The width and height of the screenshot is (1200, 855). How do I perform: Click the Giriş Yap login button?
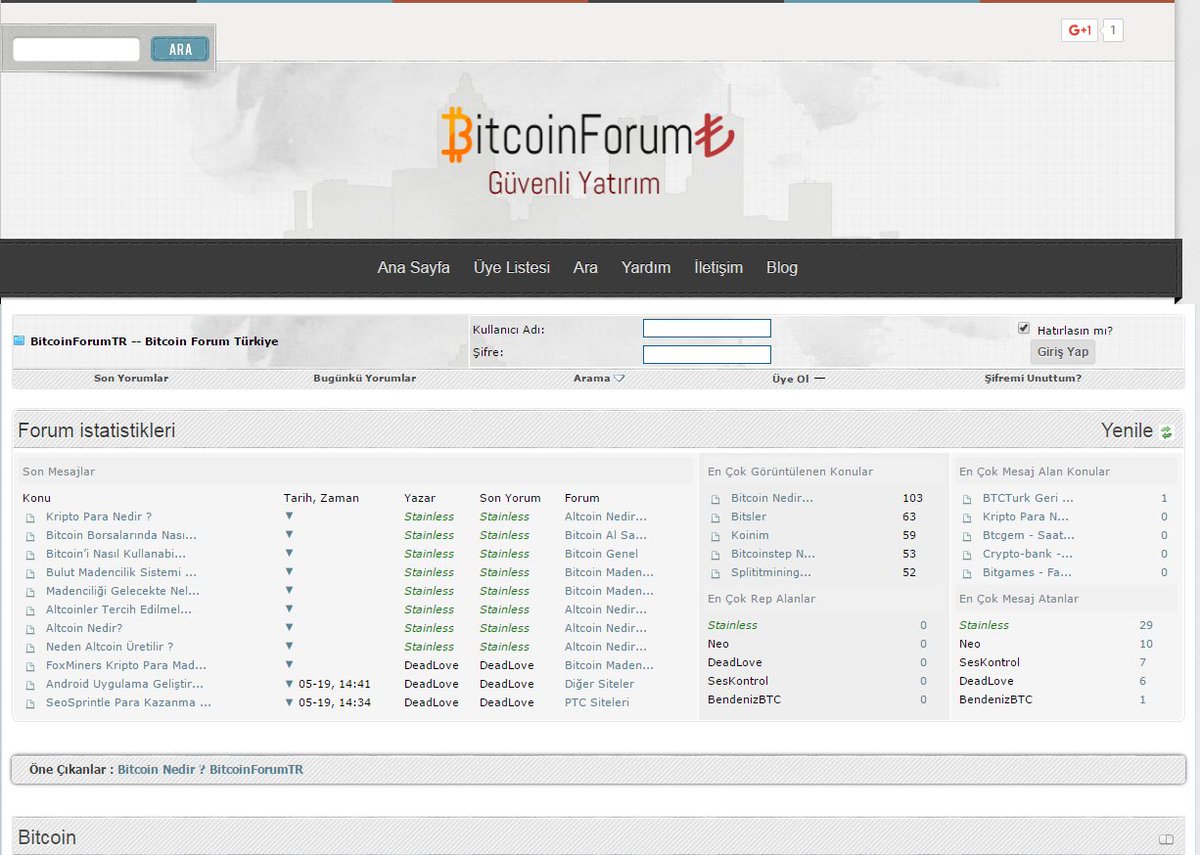(1063, 352)
